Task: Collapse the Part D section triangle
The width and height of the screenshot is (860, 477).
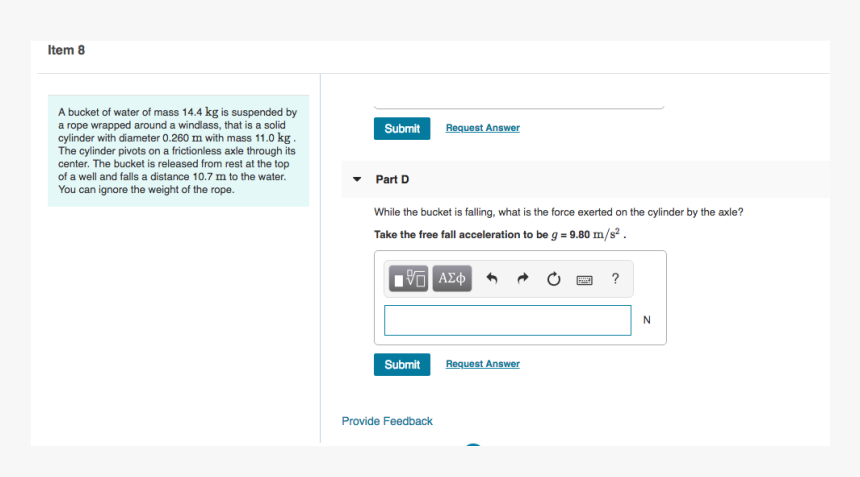Action: [x=357, y=180]
